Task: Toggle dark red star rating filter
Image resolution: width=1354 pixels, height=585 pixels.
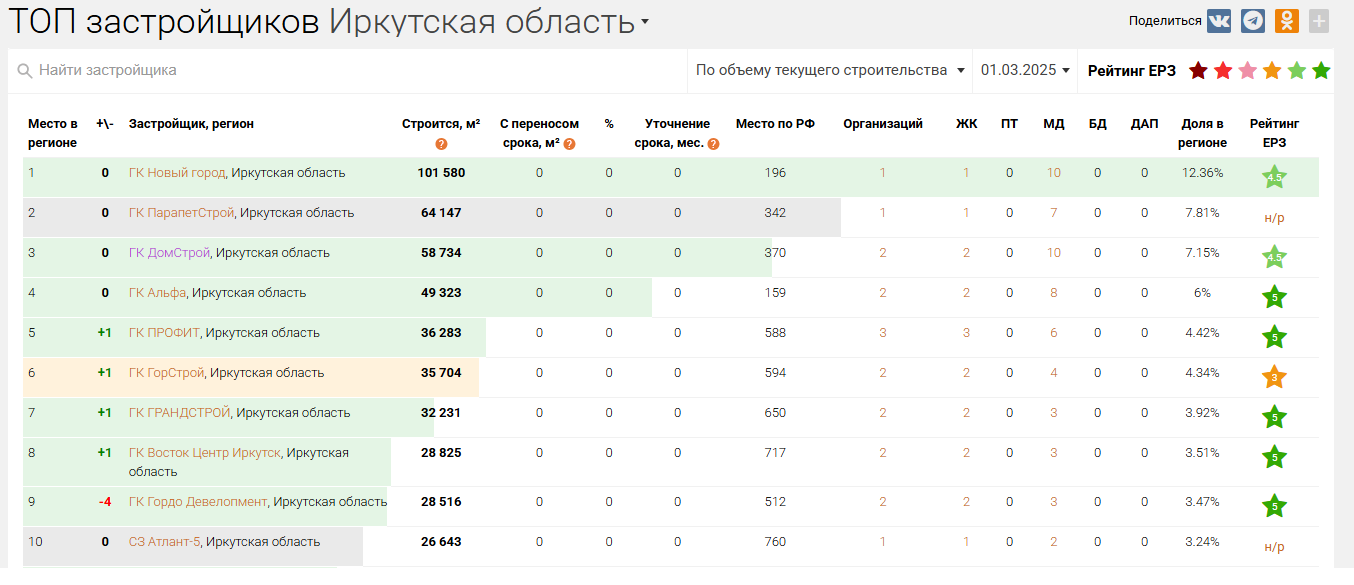Action: [x=1198, y=71]
